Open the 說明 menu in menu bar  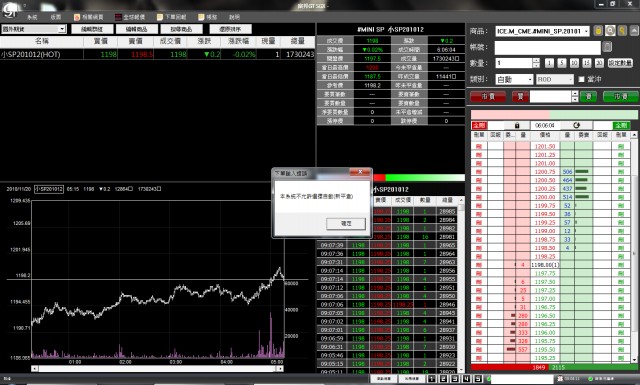[x=234, y=17]
